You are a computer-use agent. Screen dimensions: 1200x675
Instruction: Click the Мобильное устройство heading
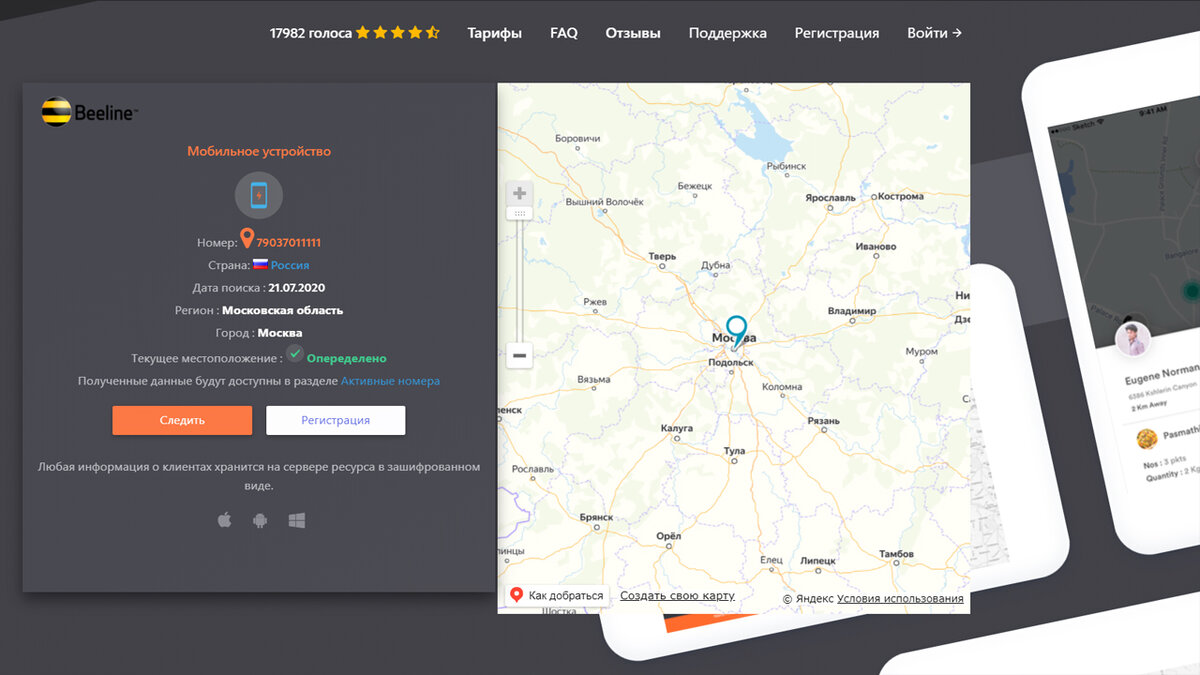click(259, 151)
